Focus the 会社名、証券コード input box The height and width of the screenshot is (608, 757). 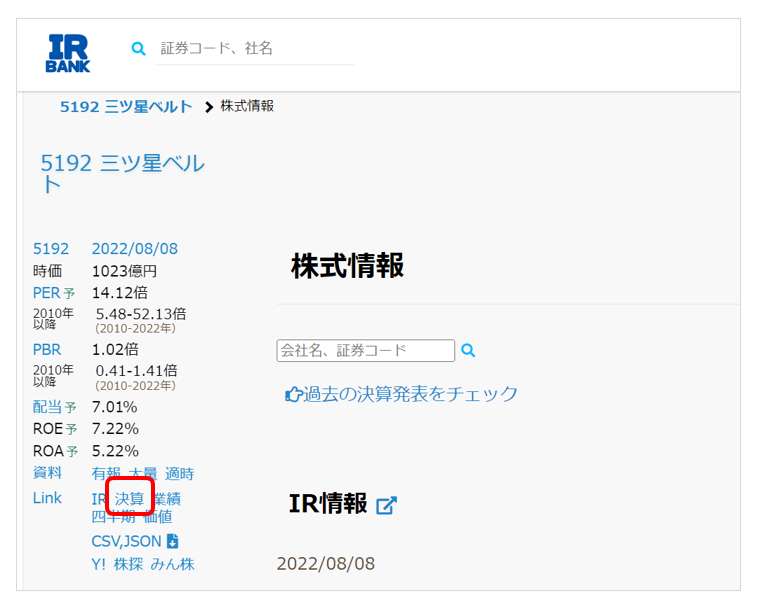[365, 350]
